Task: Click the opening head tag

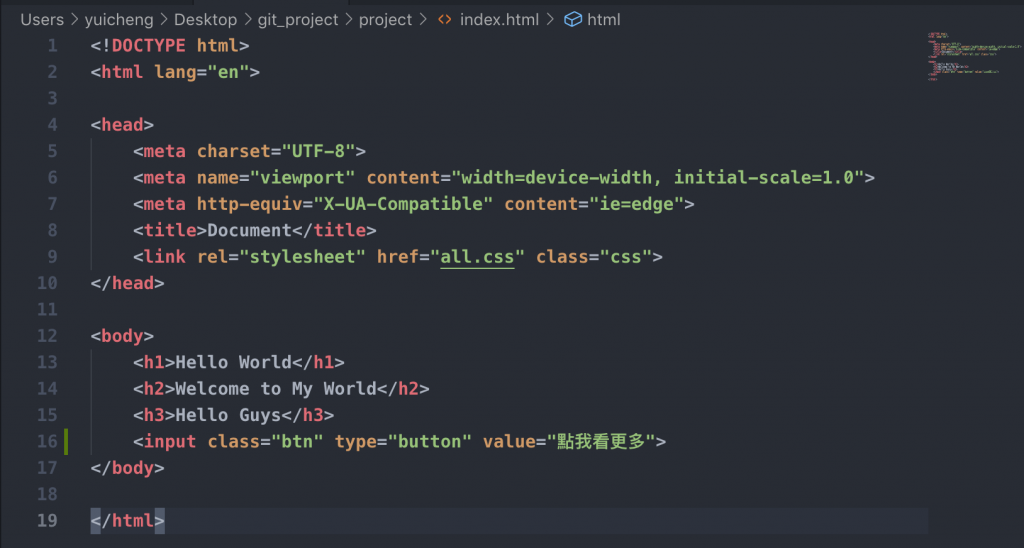Action: (x=122, y=125)
